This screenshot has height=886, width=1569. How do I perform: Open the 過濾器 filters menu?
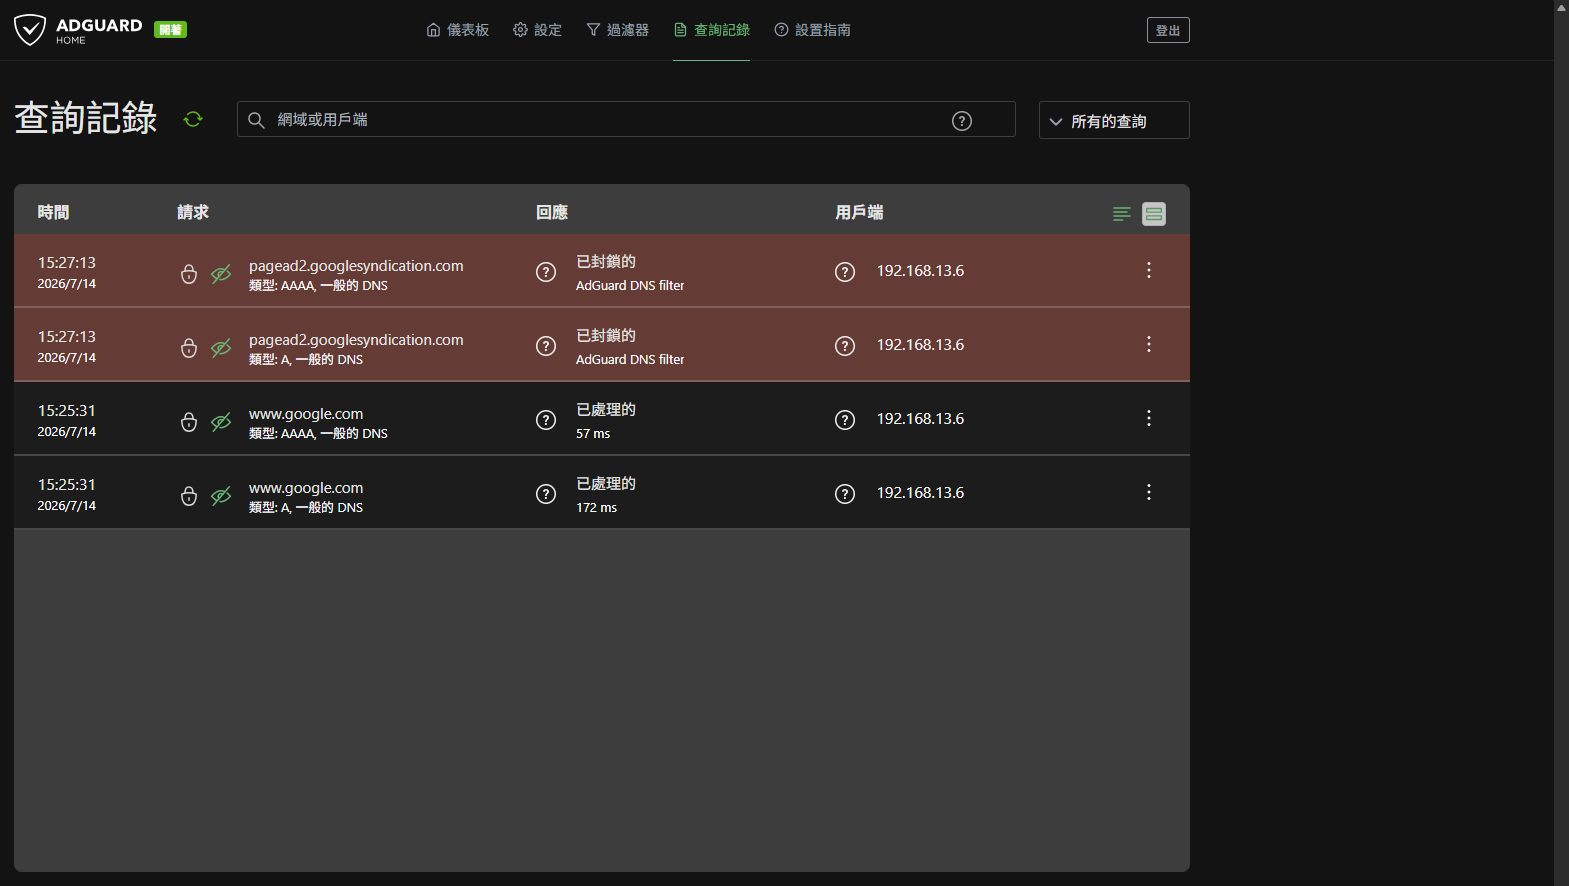click(617, 30)
